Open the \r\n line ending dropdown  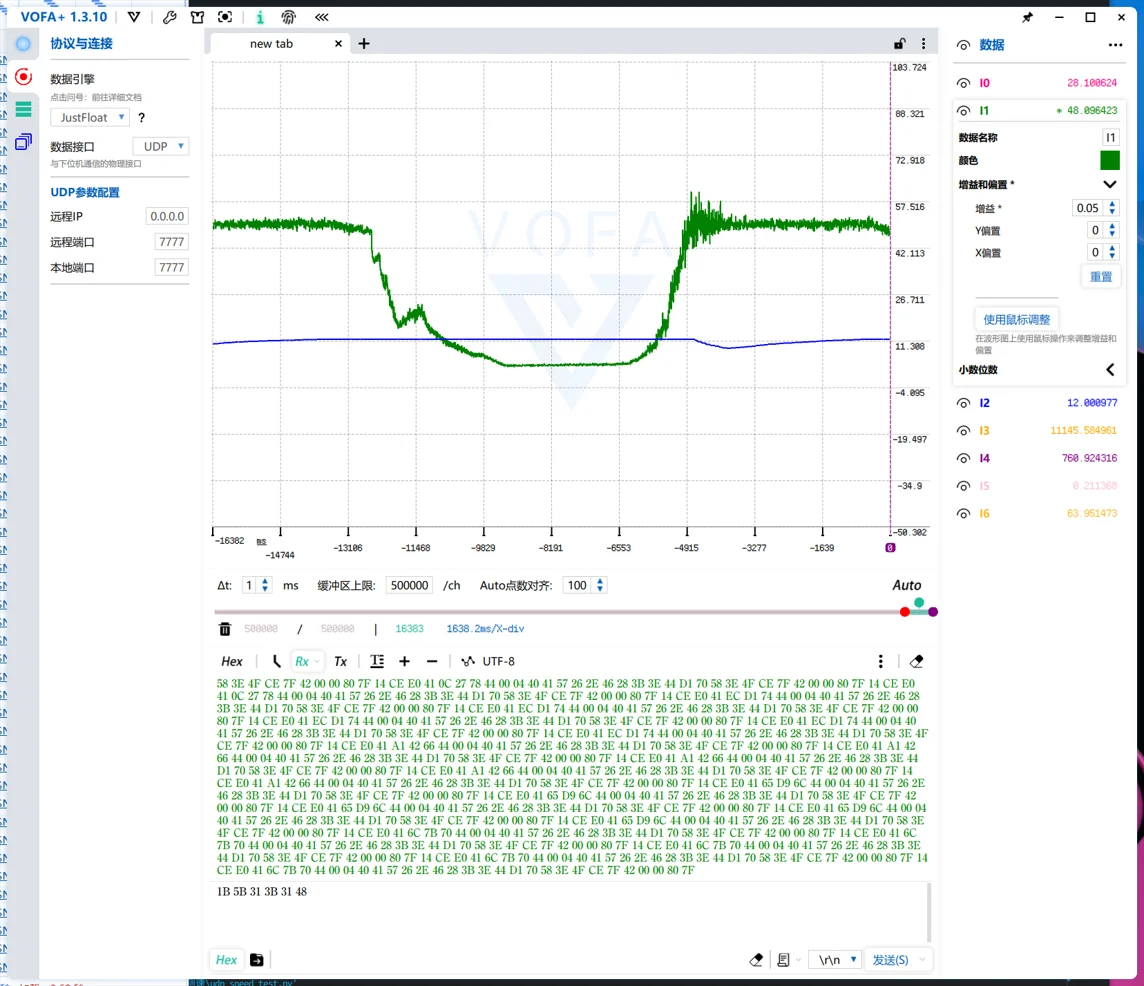(x=835, y=960)
